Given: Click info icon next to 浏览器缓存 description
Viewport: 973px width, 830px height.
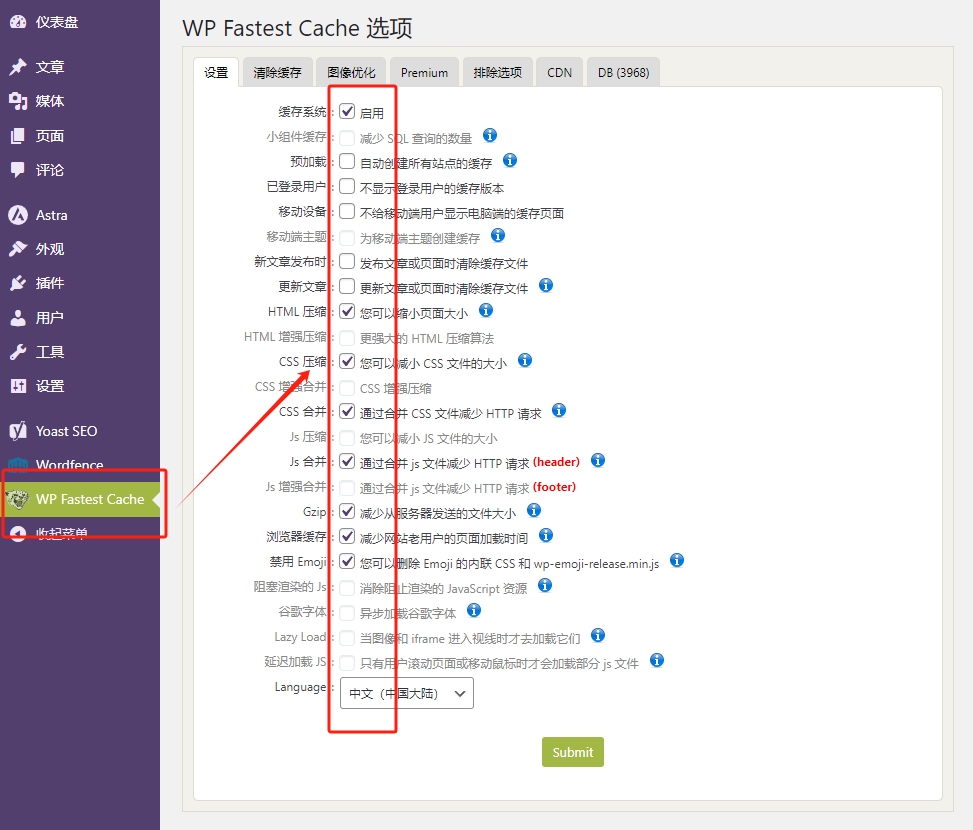Looking at the screenshot, I should coord(545,535).
